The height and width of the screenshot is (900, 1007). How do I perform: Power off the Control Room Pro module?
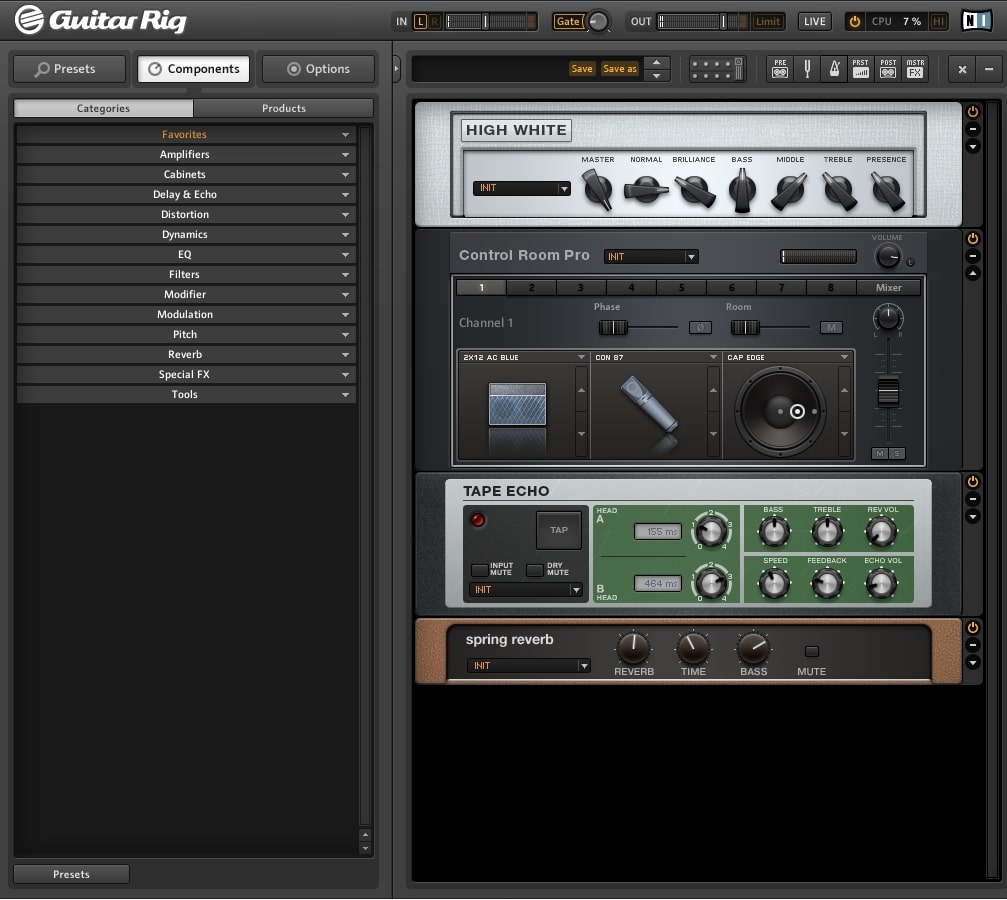pos(973,238)
